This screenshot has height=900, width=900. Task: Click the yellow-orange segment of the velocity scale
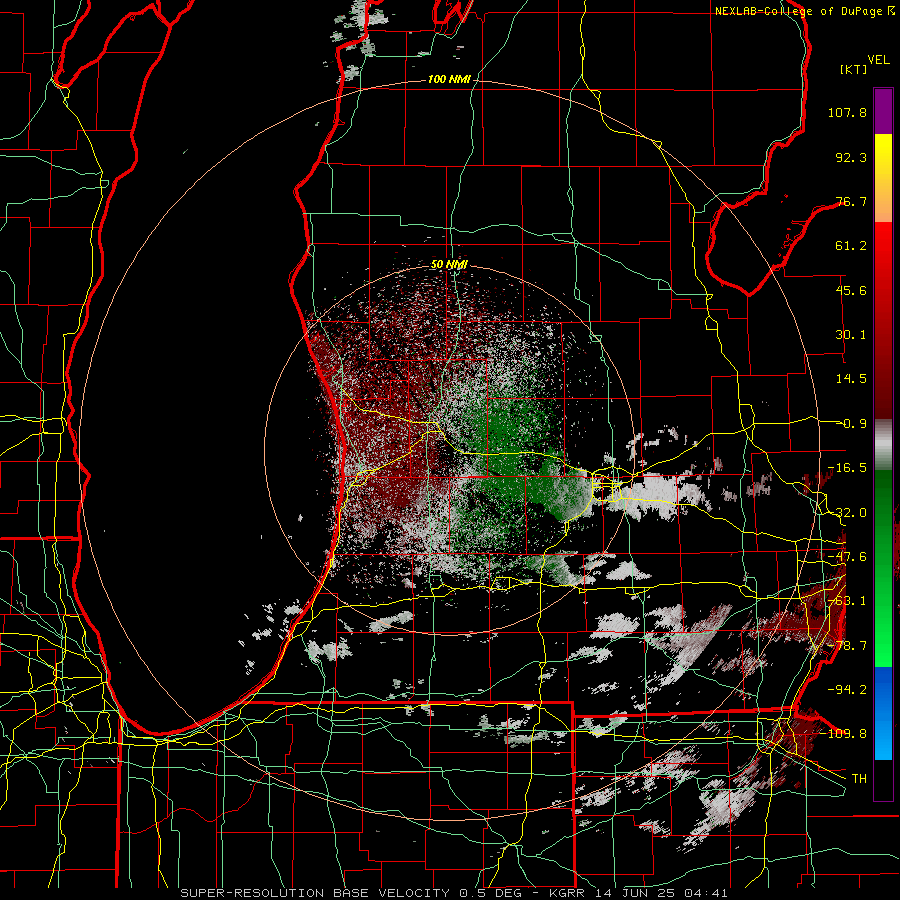pos(883,178)
